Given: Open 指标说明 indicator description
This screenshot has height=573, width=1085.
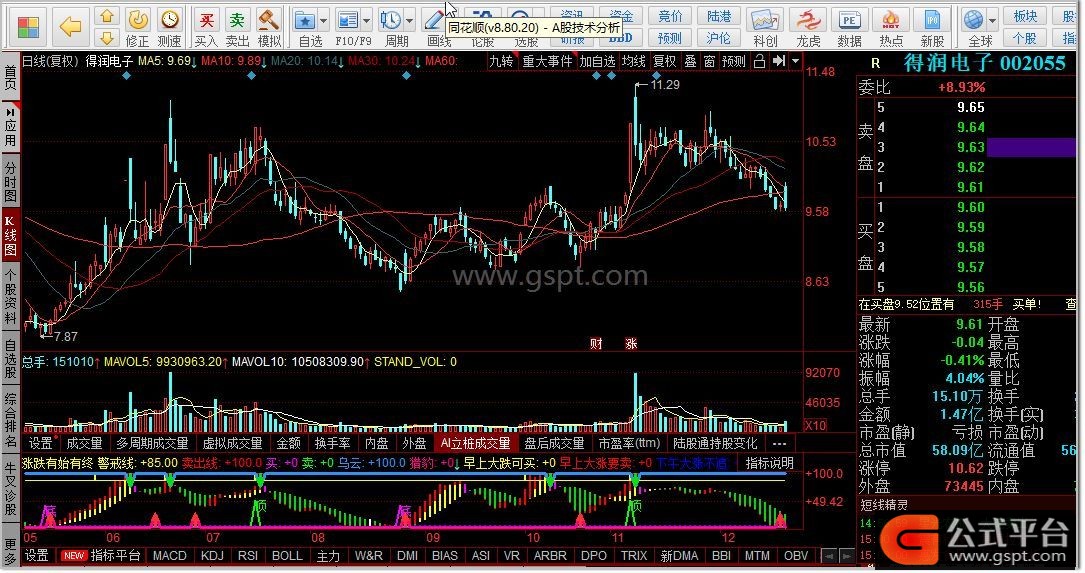Looking at the screenshot, I should (x=769, y=463).
